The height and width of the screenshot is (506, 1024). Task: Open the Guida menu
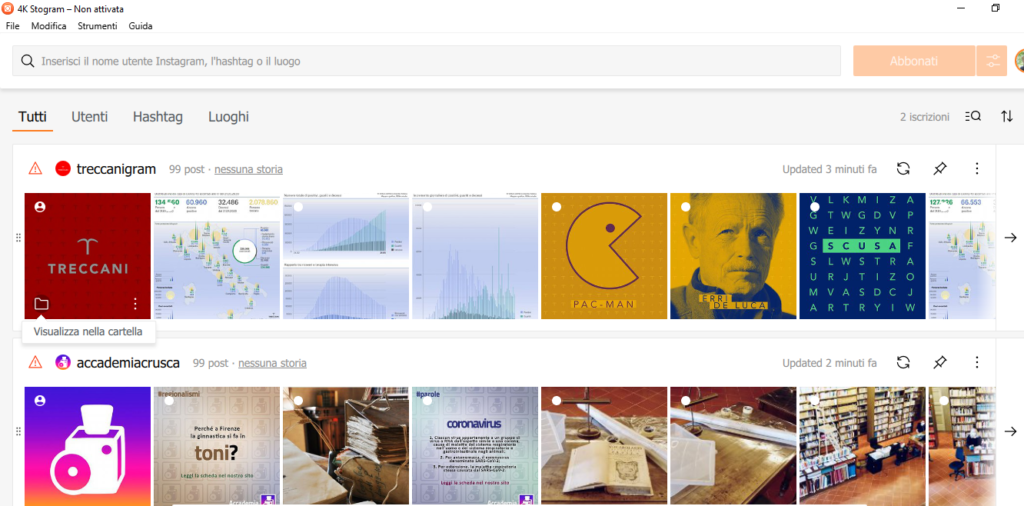click(140, 26)
